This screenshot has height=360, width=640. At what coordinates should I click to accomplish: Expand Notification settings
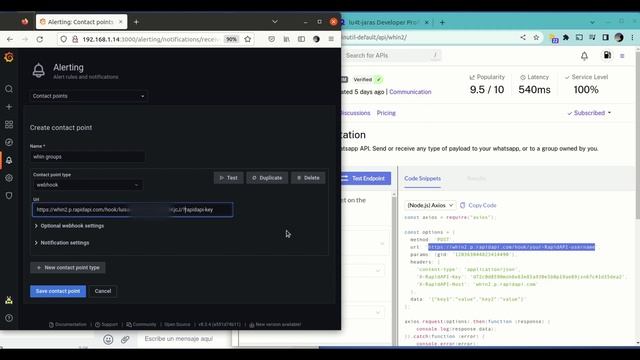(62, 243)
